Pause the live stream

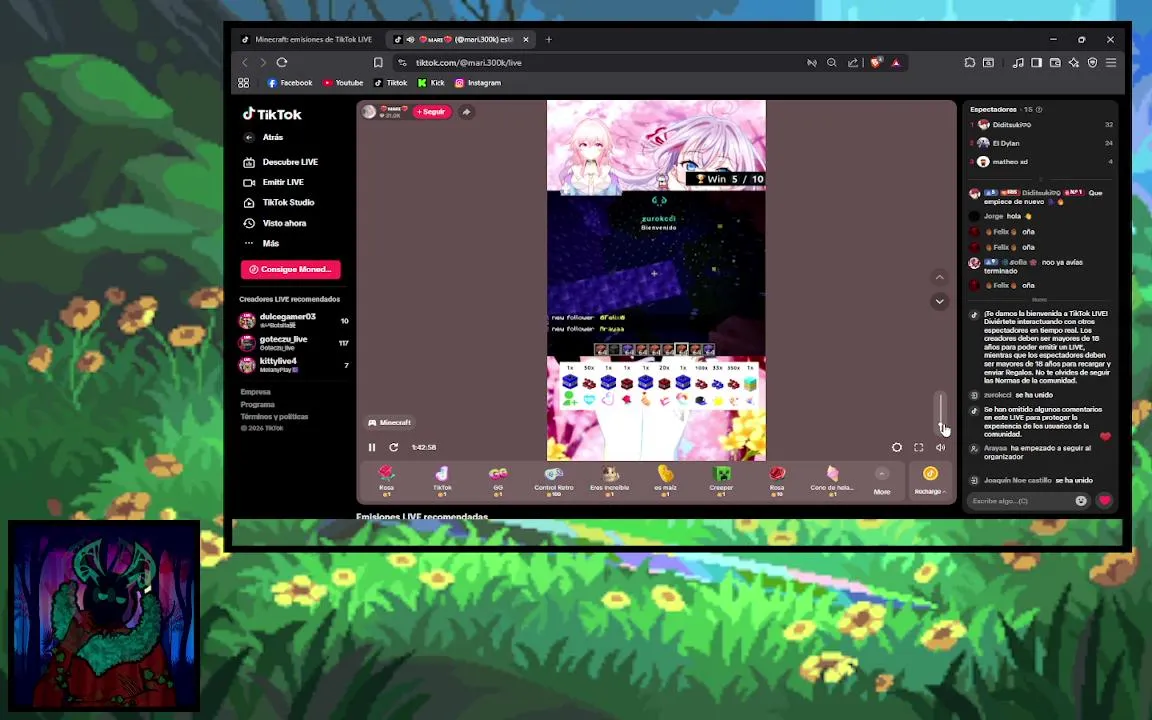click(x=372, y=447)
